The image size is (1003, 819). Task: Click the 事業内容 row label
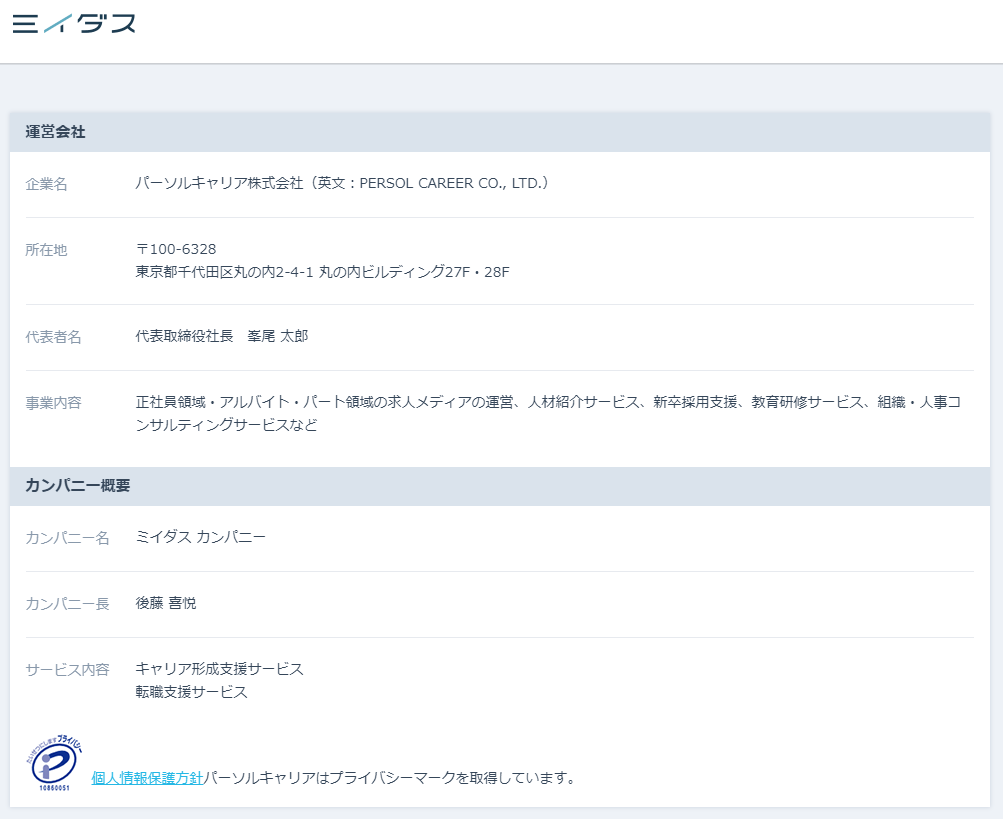[x=52, y=402]
